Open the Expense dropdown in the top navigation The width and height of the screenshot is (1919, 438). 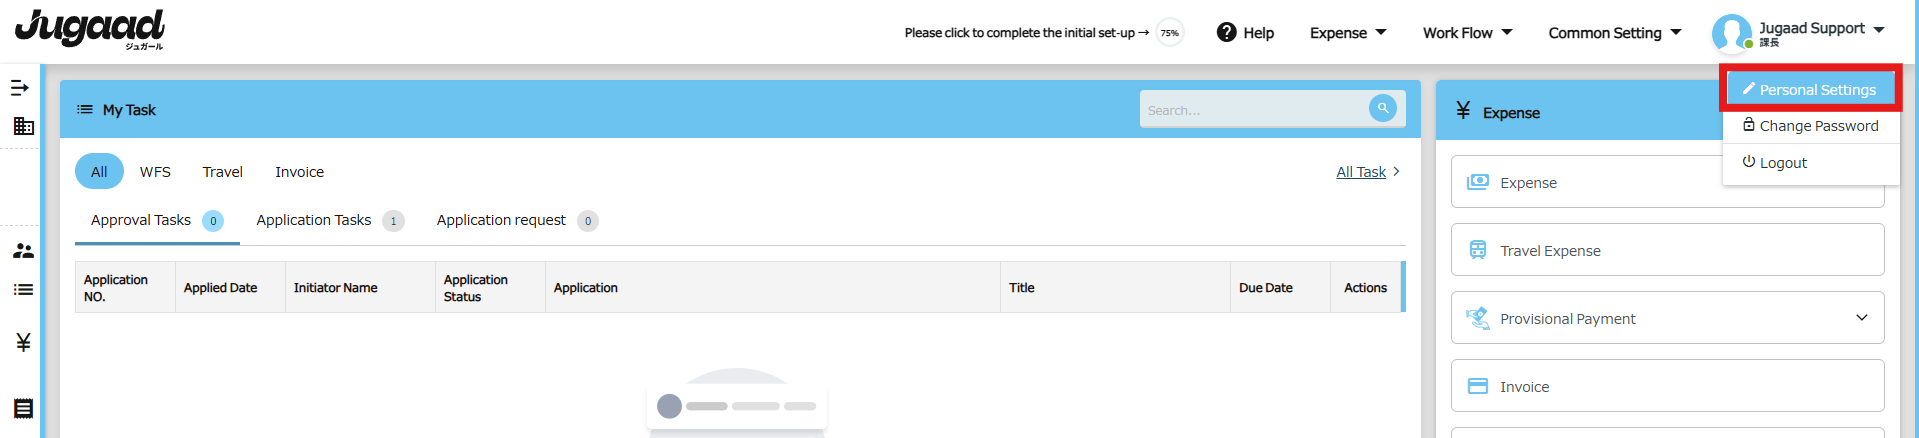tap(1348, 33)
